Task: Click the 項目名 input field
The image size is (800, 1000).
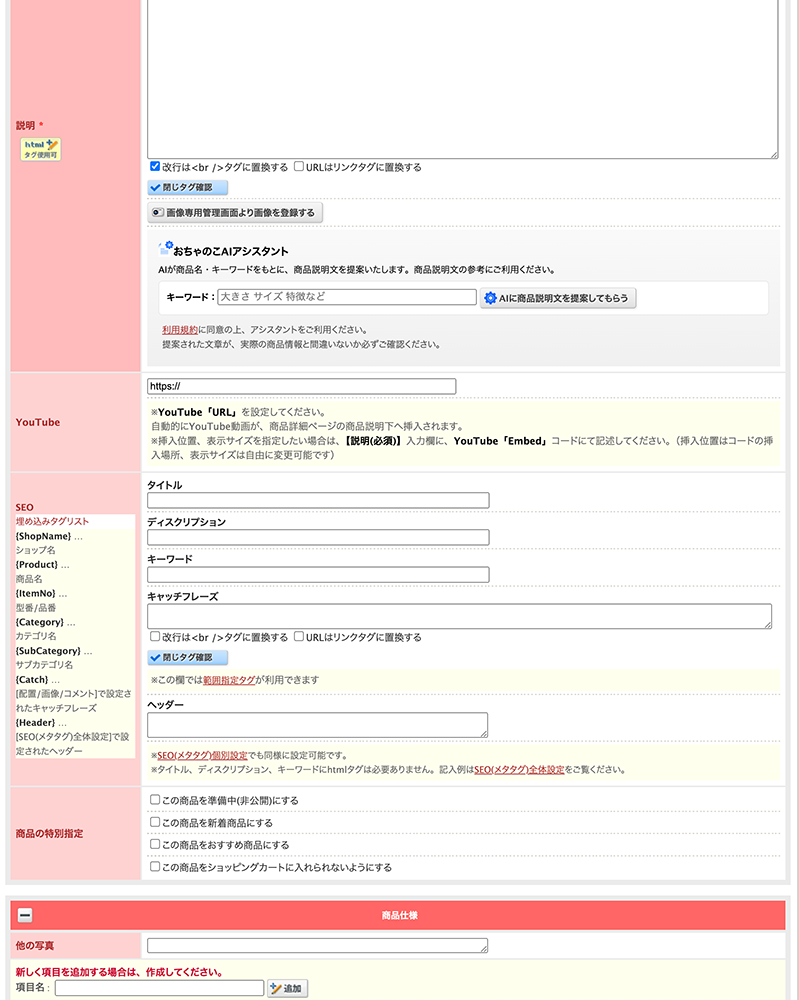Action: point(159,988)
